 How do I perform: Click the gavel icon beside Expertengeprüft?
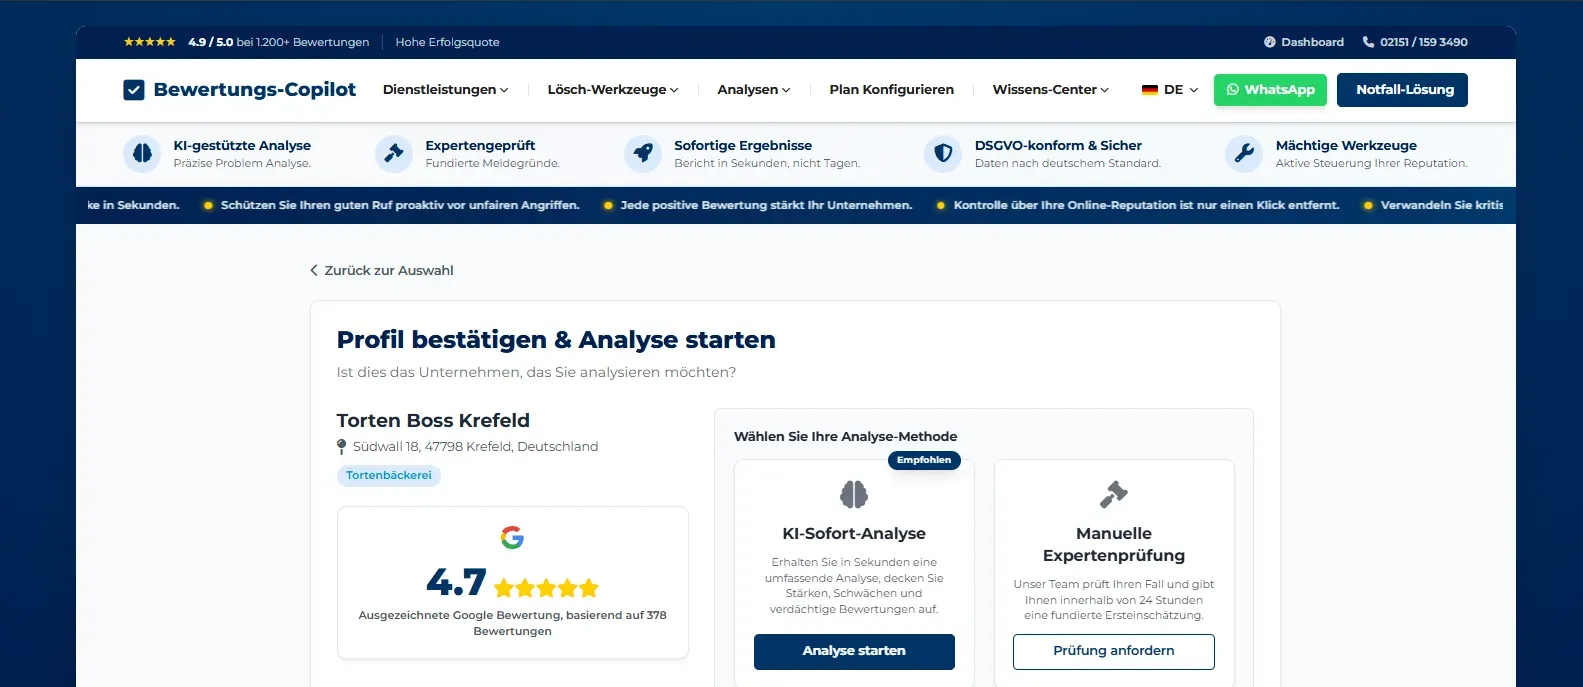[x=394, y=153]
